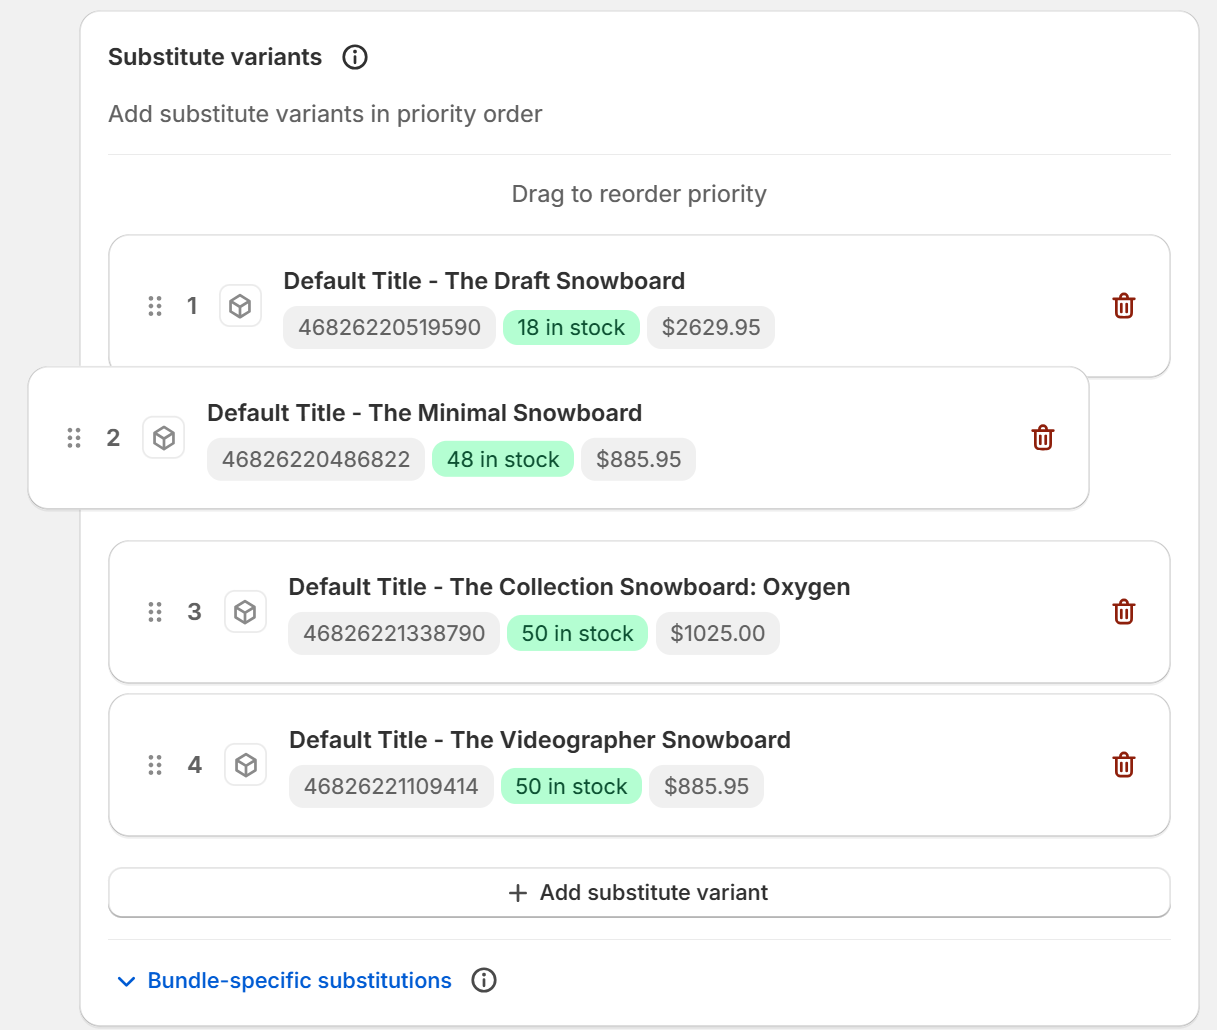This screenshot has width=1217, height=1030.
Task: Click the product cube icon for Draft Snowboard
Action: click(240, 306)
